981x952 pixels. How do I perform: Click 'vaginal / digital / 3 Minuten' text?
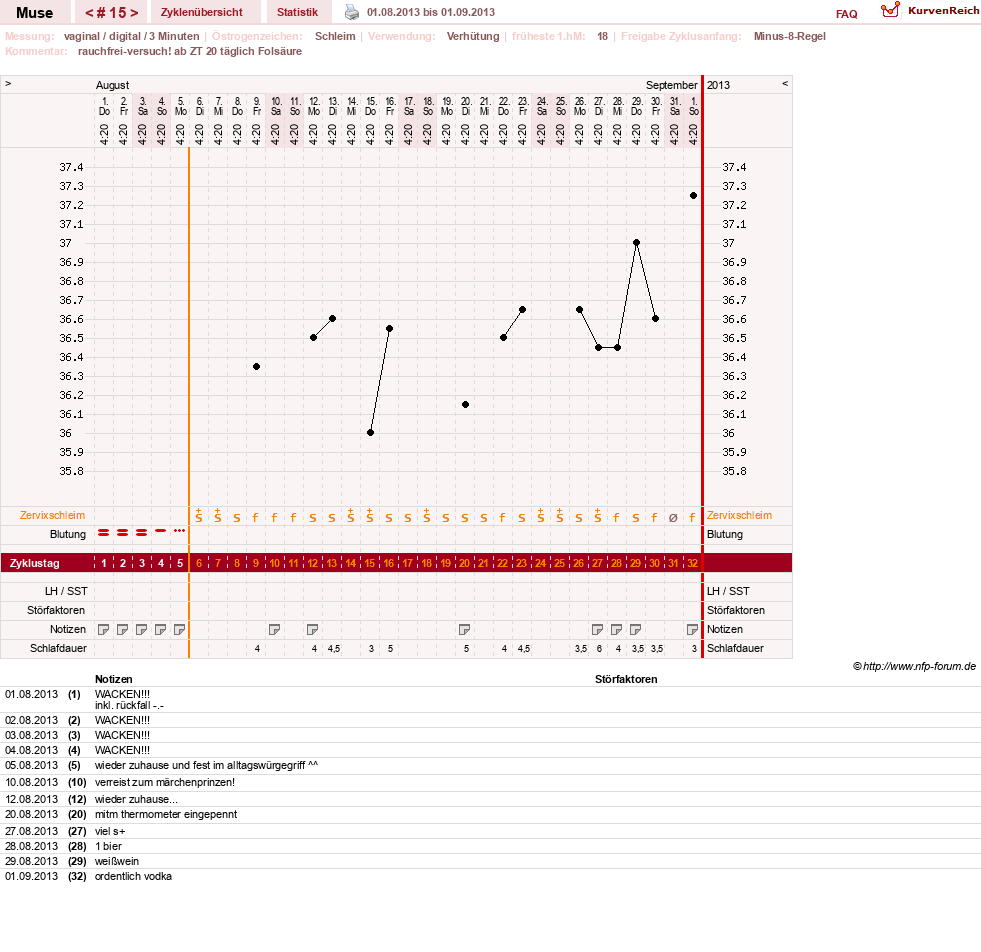pos(131,36)
